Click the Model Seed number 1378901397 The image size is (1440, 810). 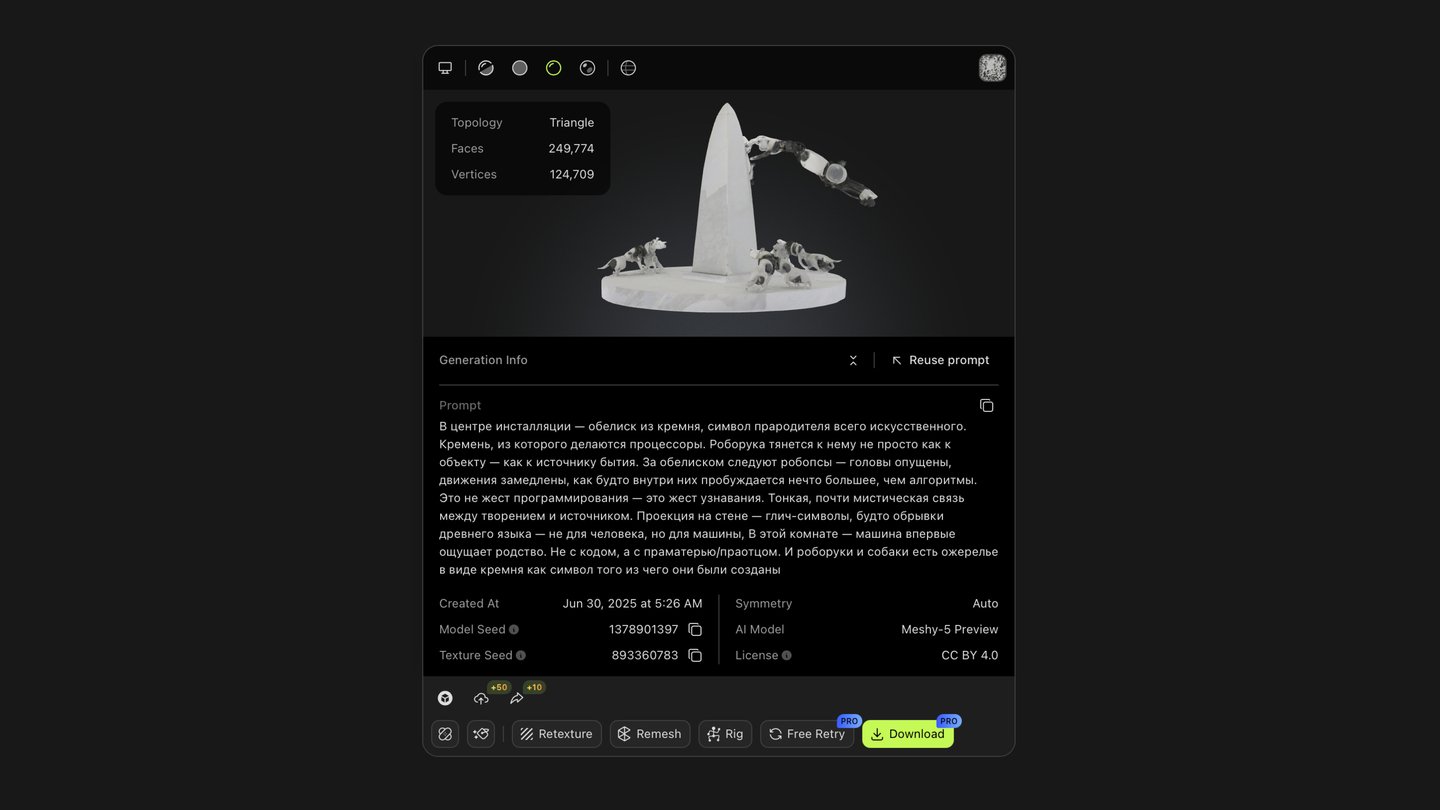(643, 630)
